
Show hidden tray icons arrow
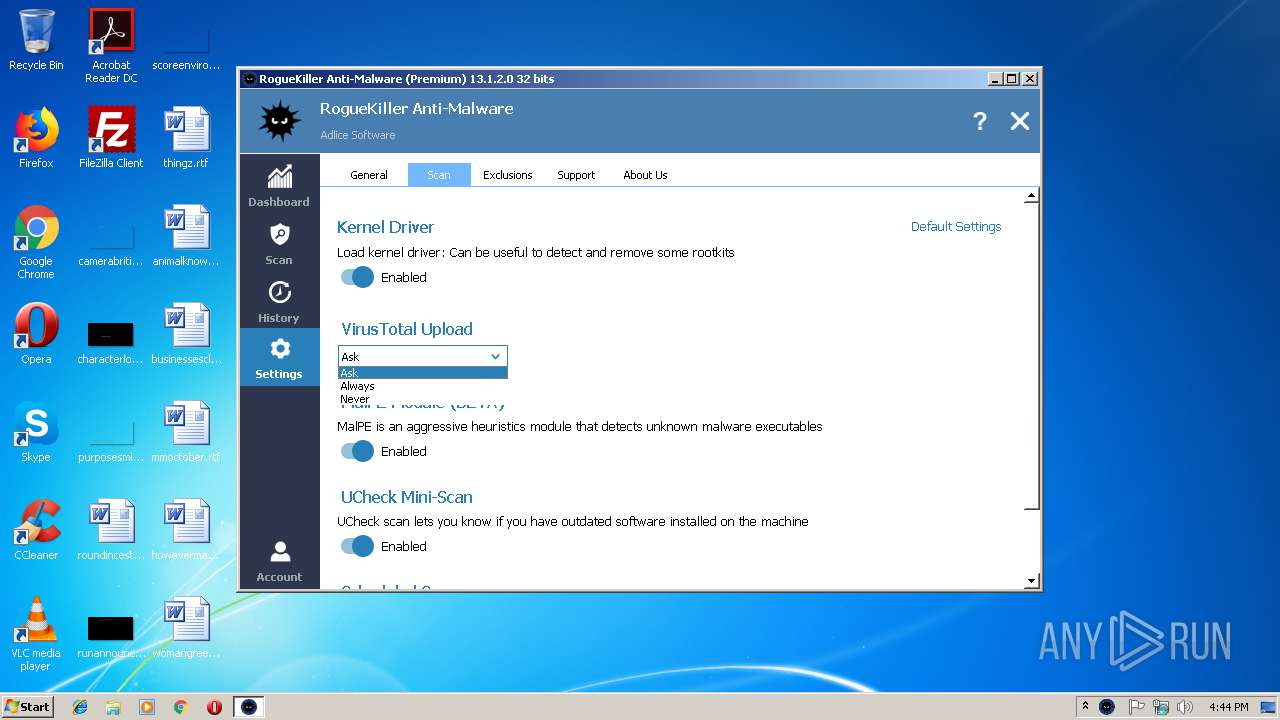point(1085,707)
